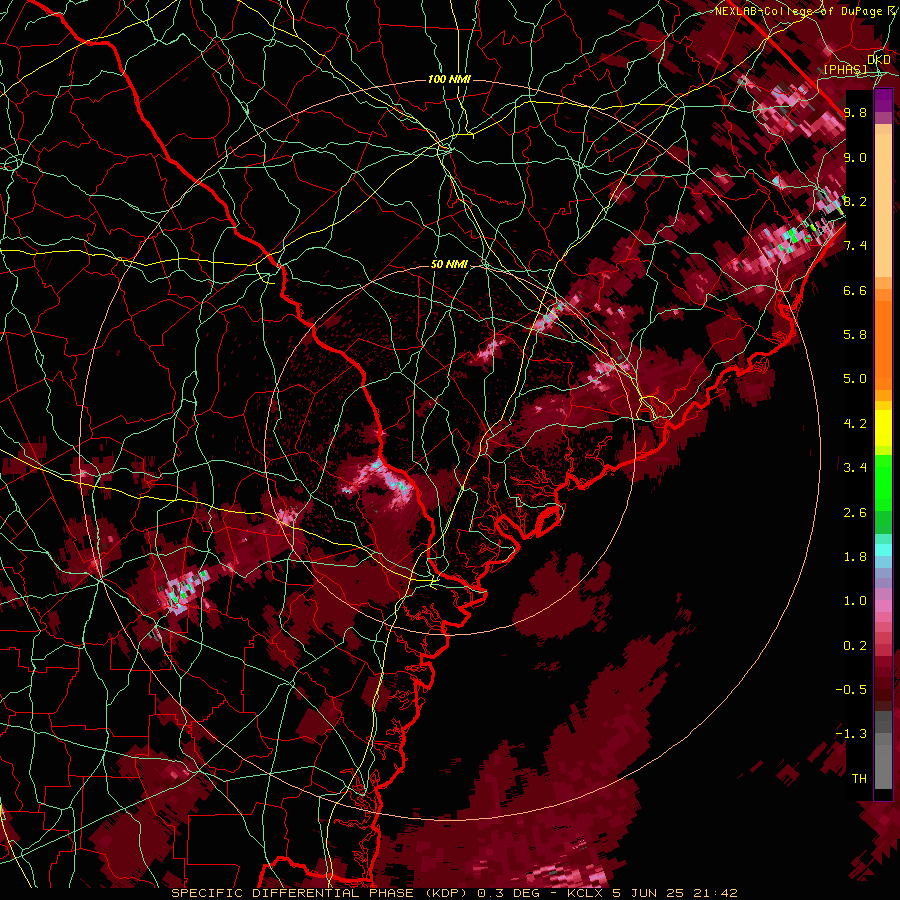Click the 1.8 scale value

tap(855, 557)
